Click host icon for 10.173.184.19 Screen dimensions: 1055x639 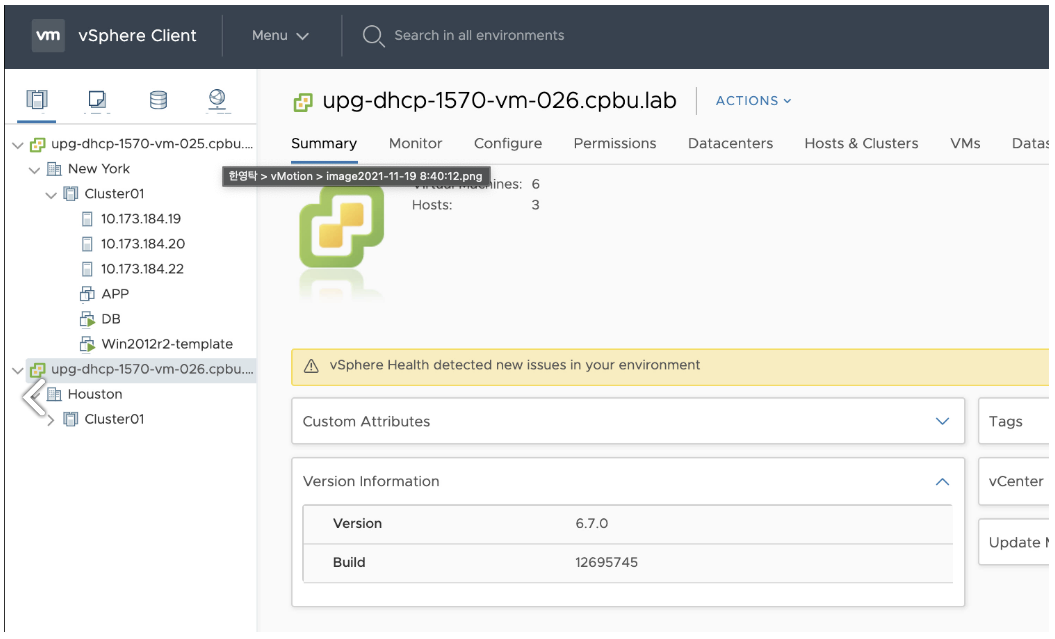pos(87,219)
